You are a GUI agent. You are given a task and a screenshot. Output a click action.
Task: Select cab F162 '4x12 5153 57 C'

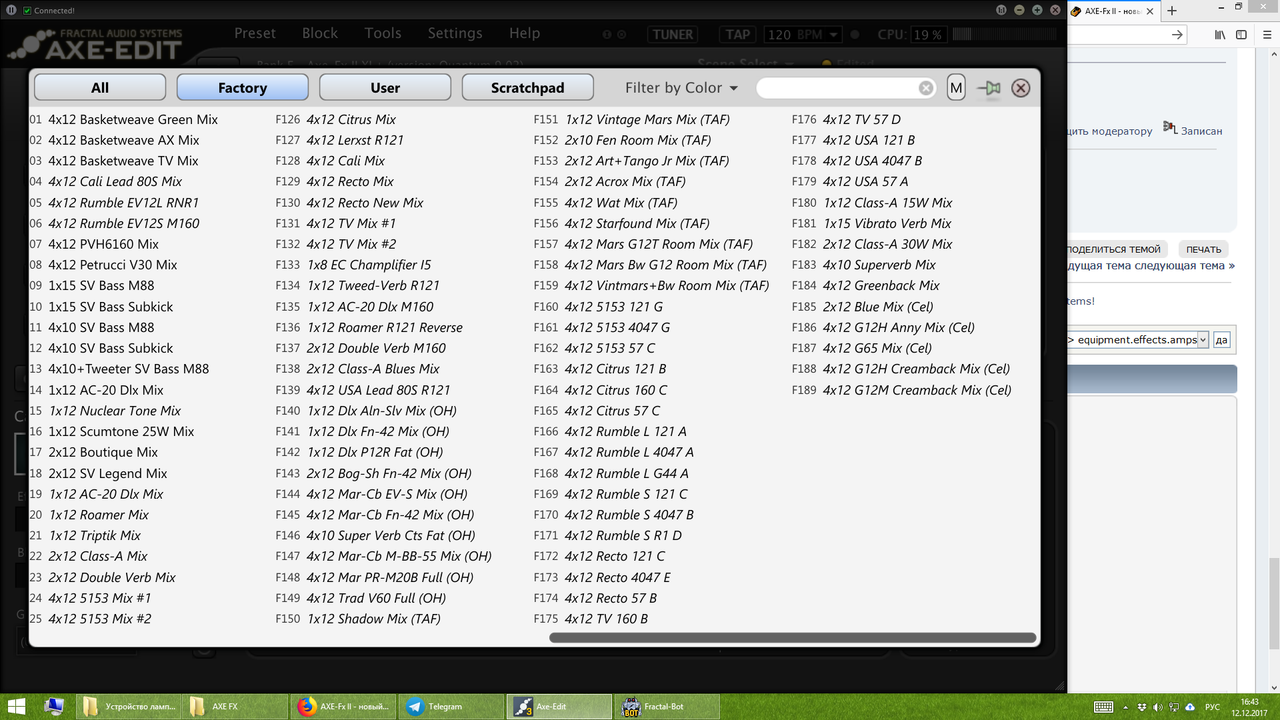click(610, 348)
